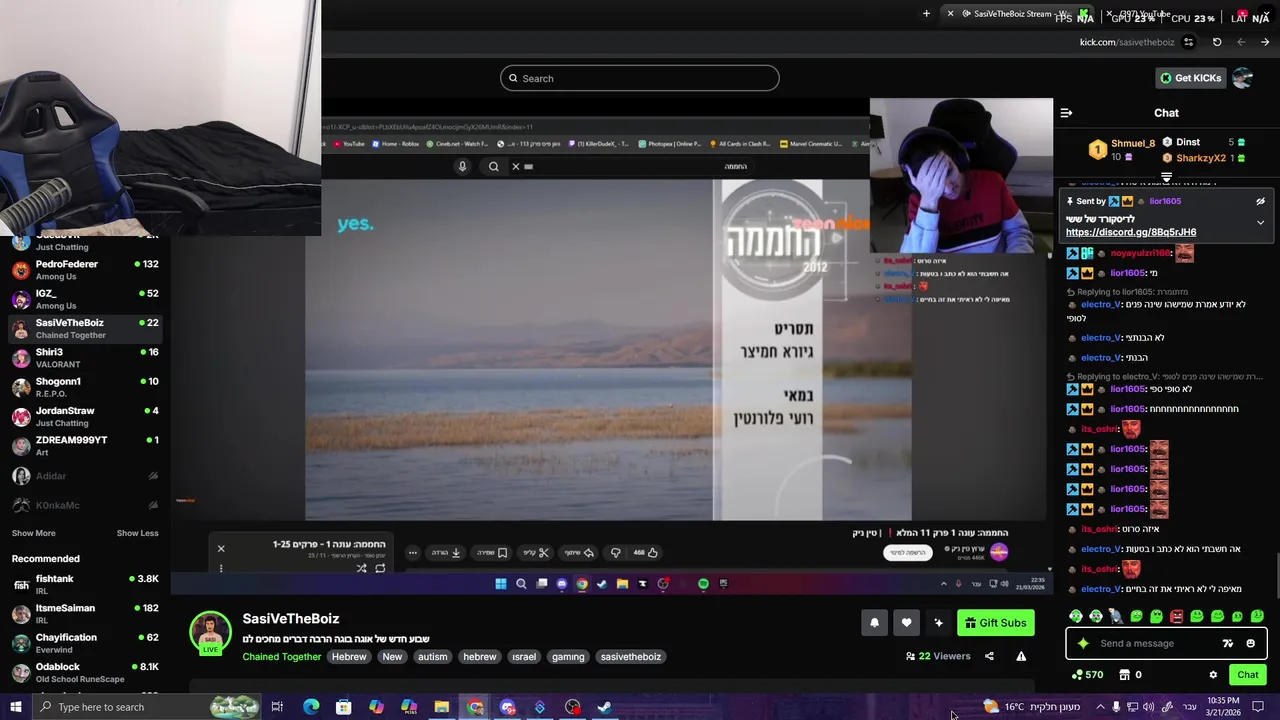Send message with the green Chat button
The image size is (1280, 720).
pyautogui.click(x=1247, y=675)
